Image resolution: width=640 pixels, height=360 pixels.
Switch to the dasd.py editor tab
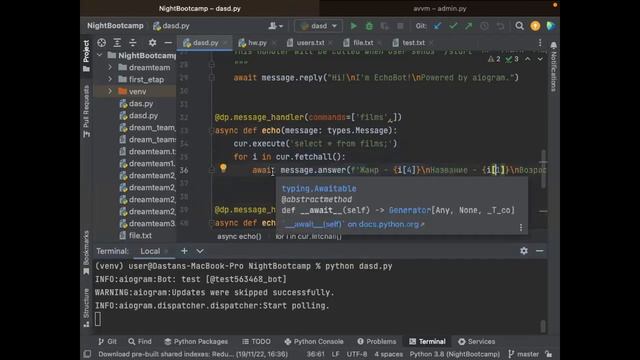pos(204,42)
